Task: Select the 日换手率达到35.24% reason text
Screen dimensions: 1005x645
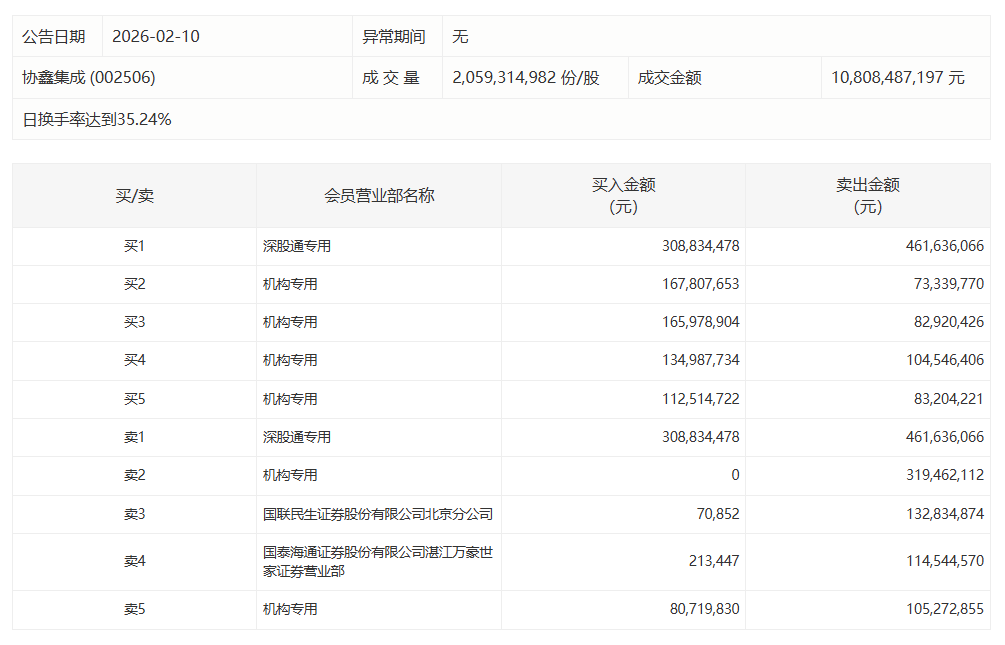Action: click(97, 120)
